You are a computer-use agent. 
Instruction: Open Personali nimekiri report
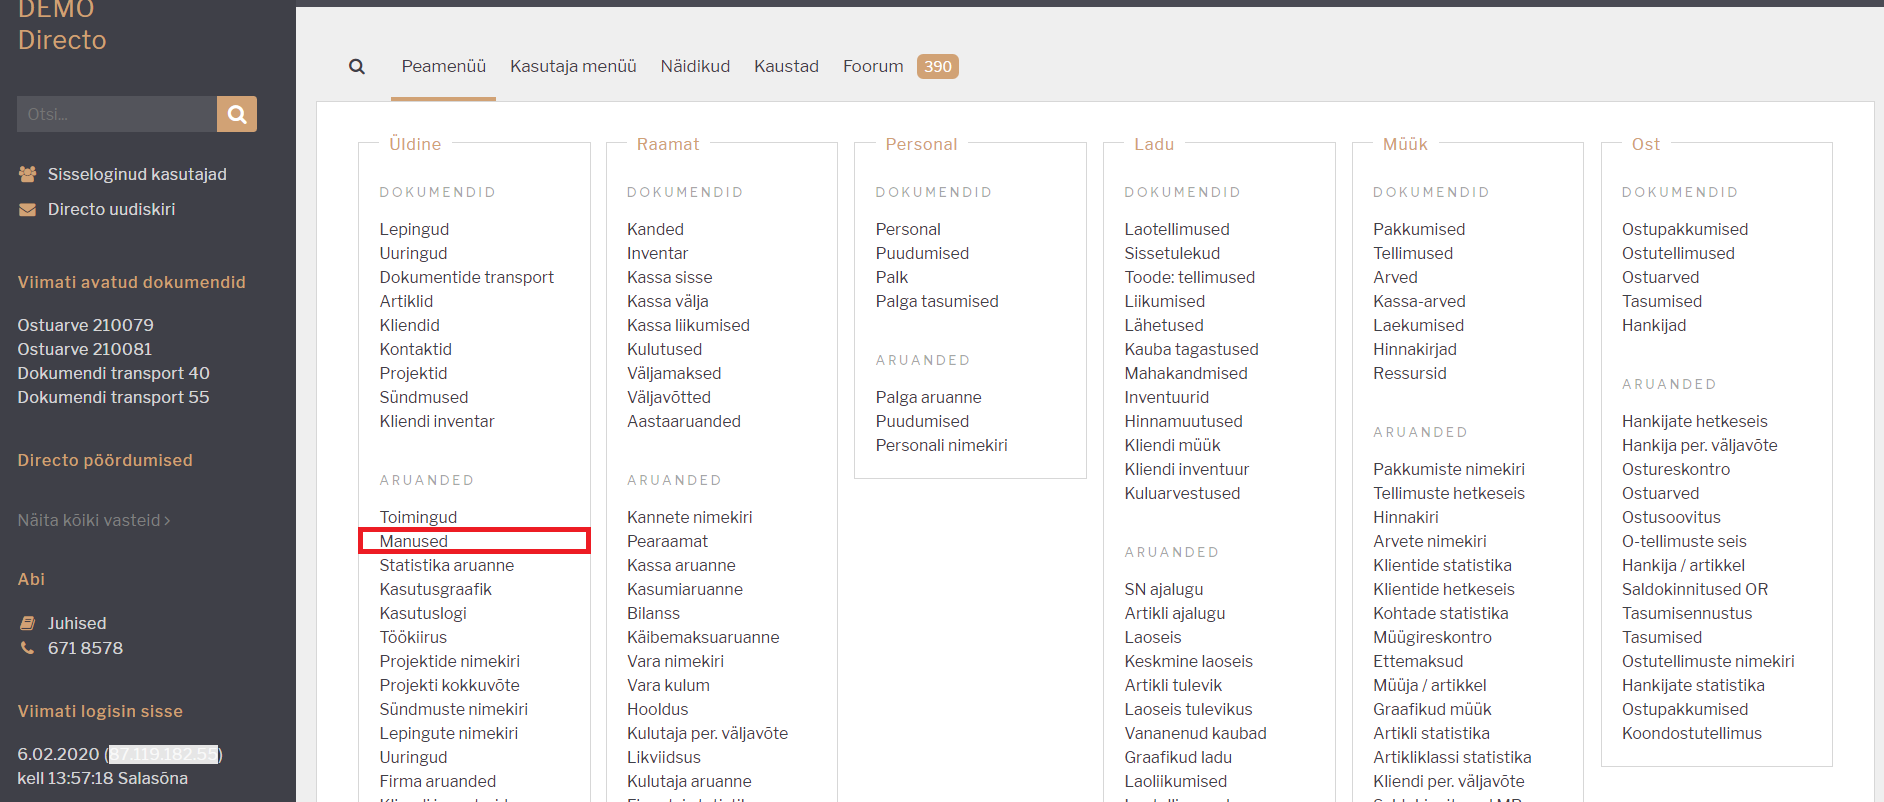coord(941,445)
